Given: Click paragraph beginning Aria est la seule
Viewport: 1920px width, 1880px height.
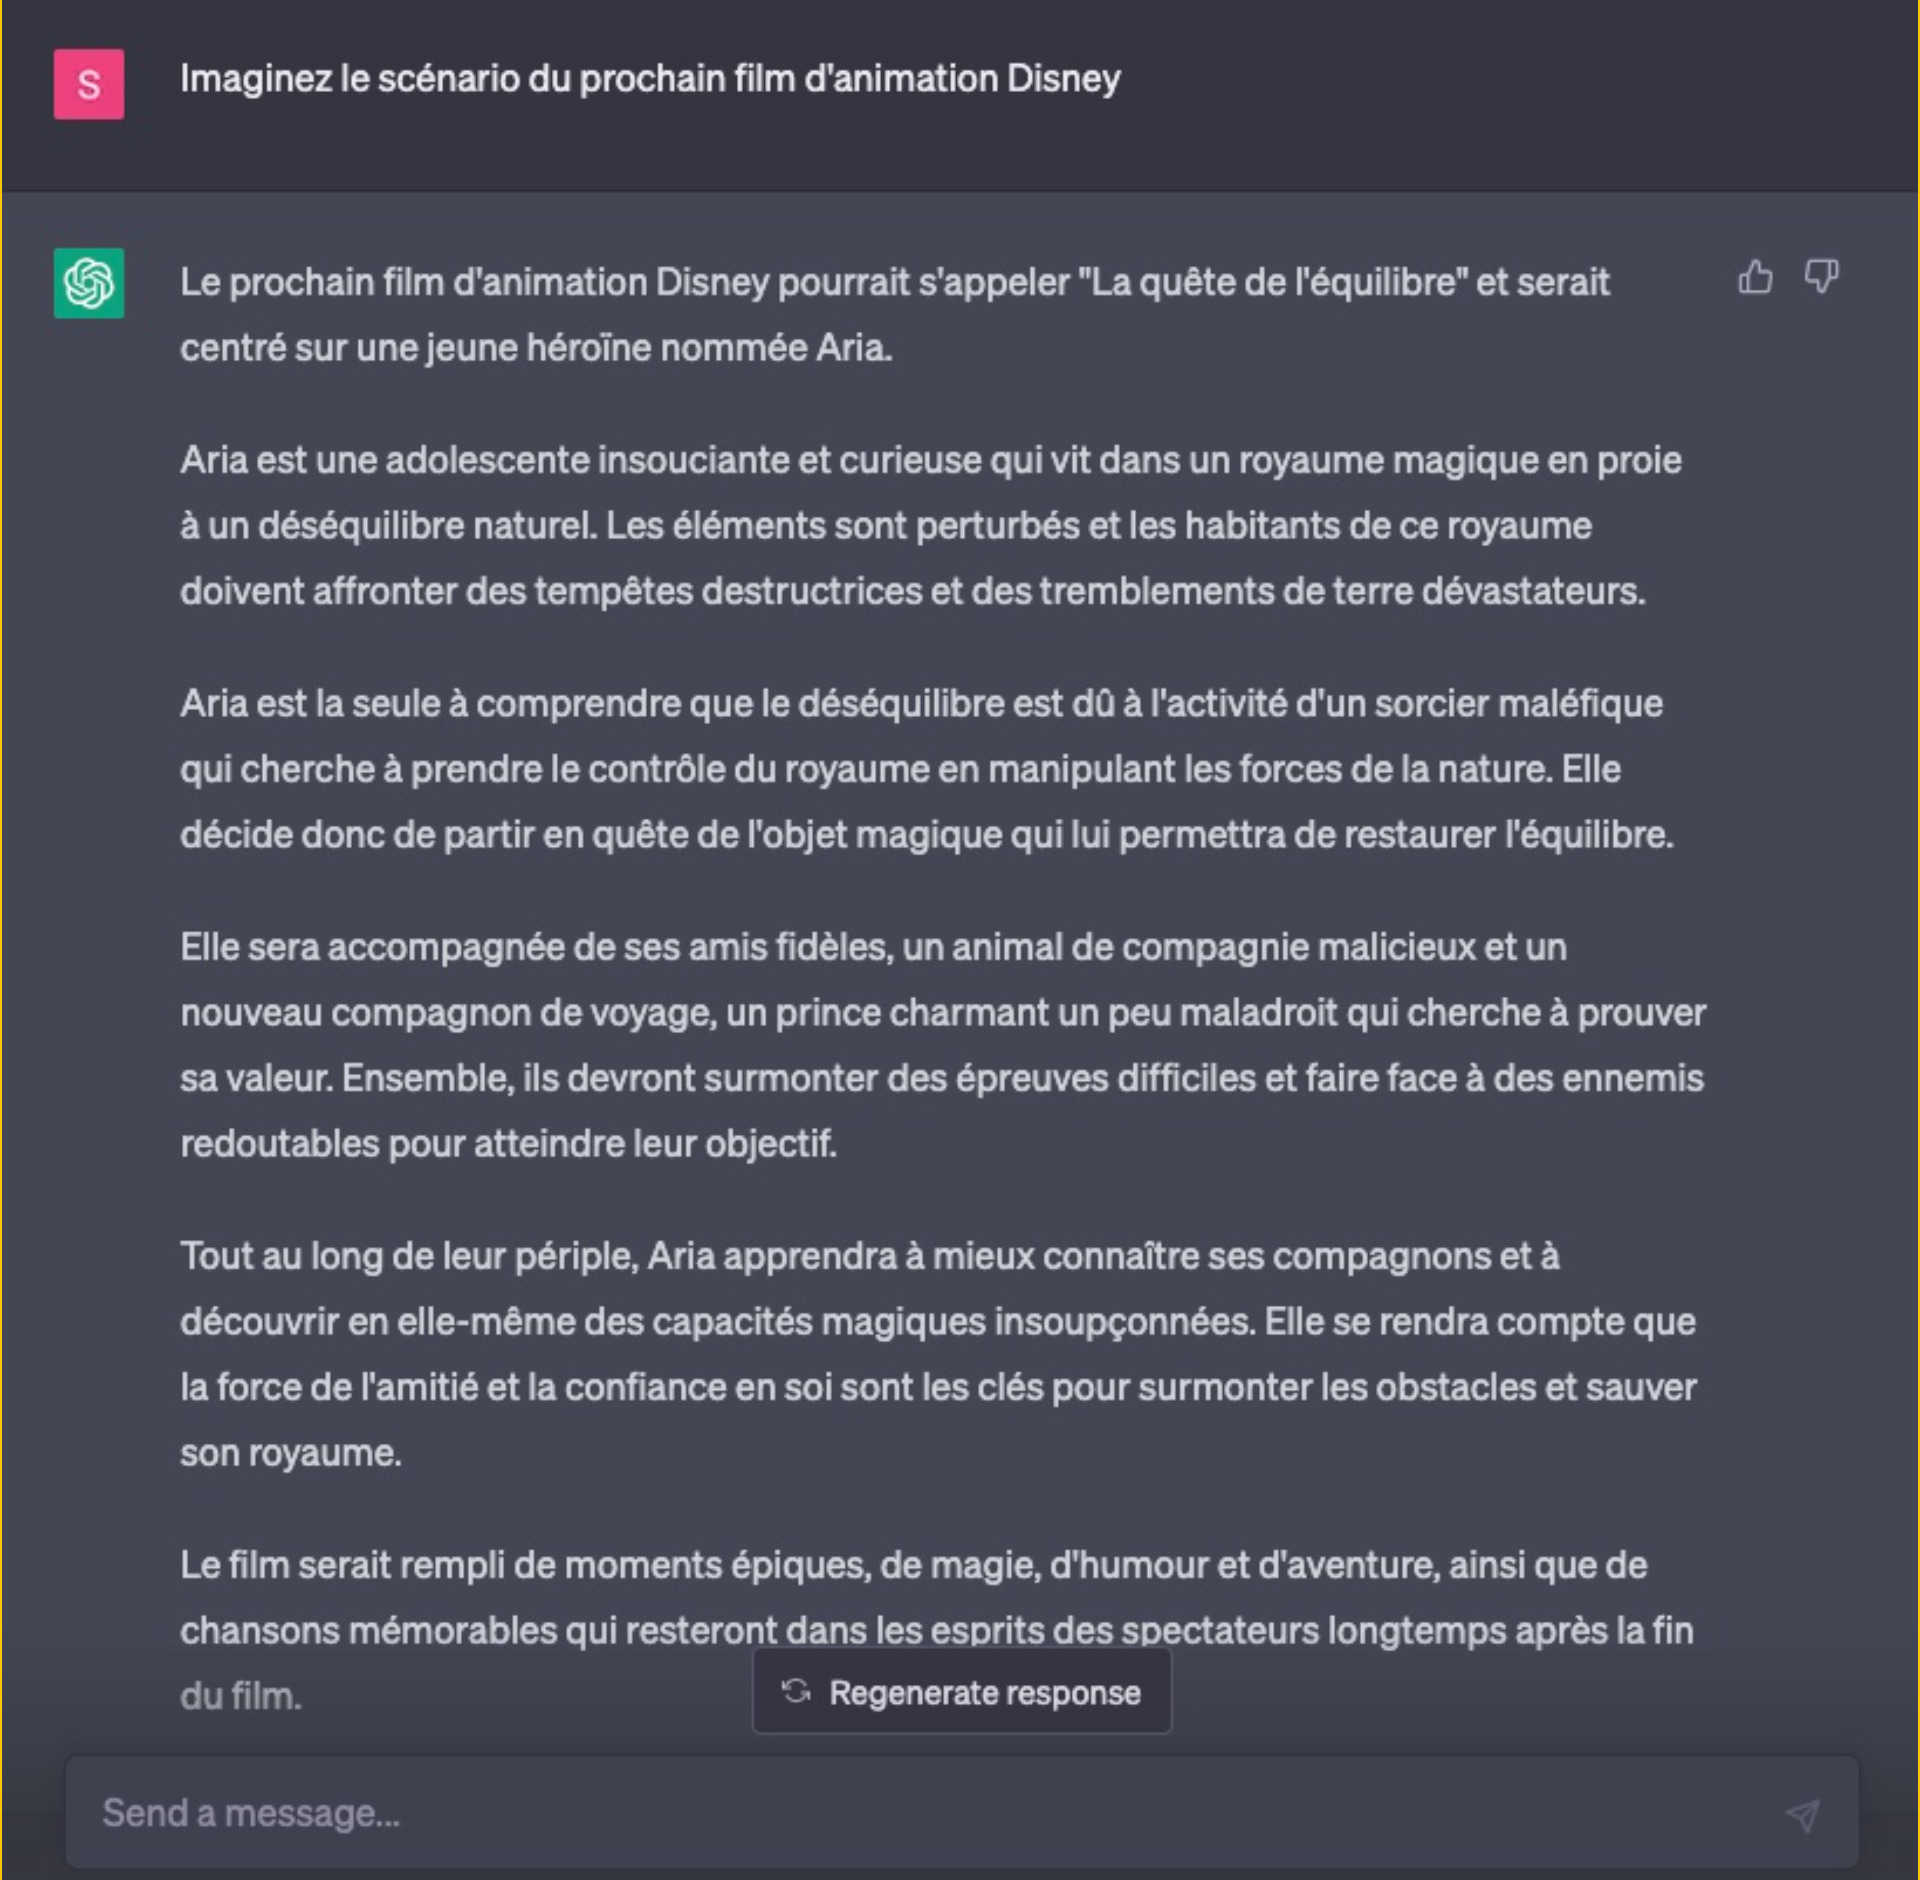Looking at the screenshot, I should (927, 769).
